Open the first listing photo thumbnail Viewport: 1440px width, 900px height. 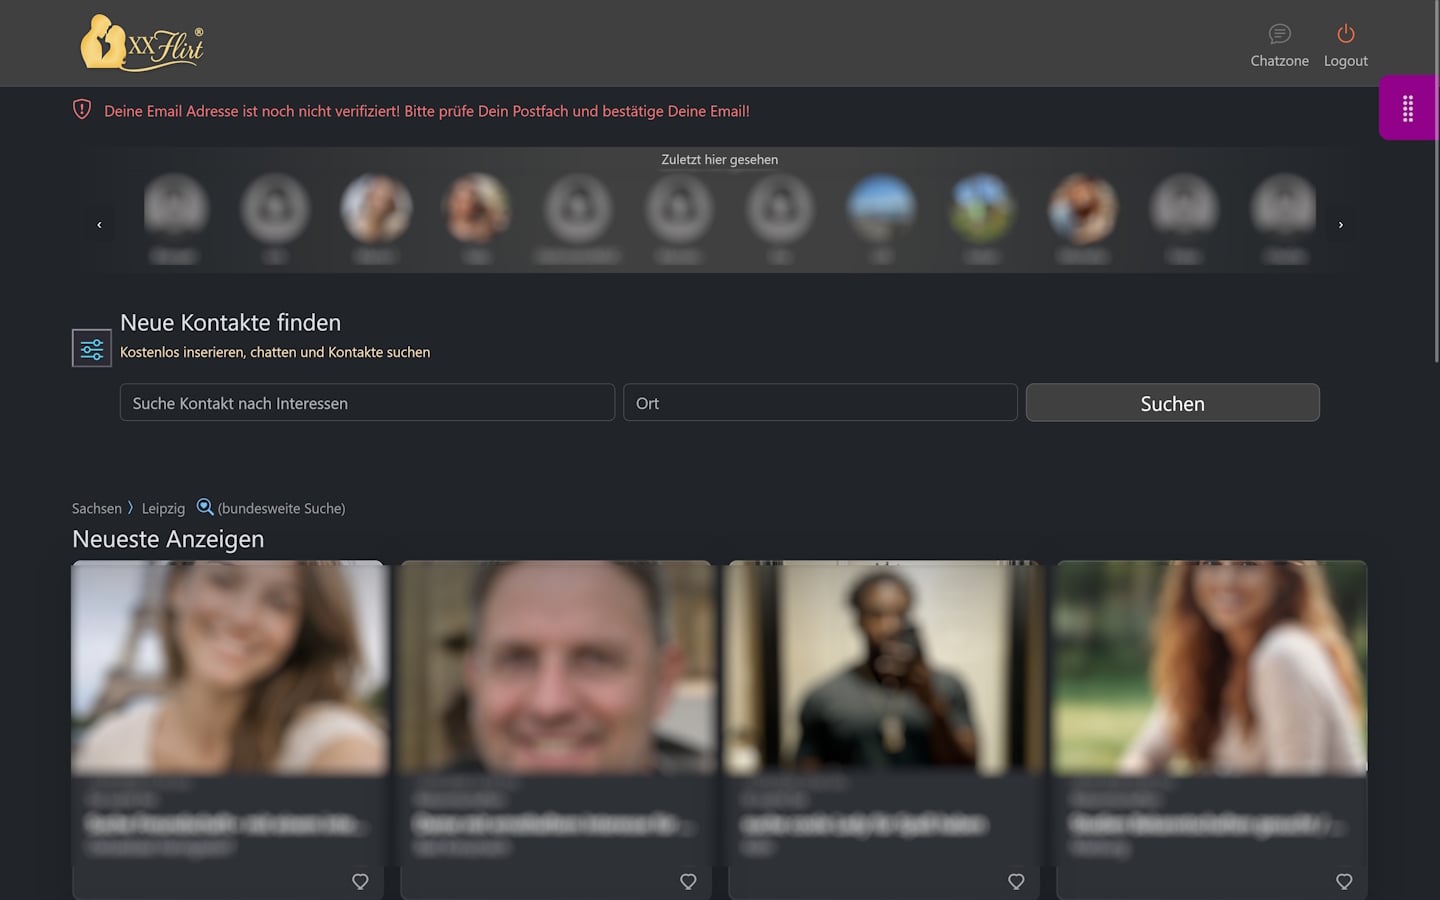(228, 668)
